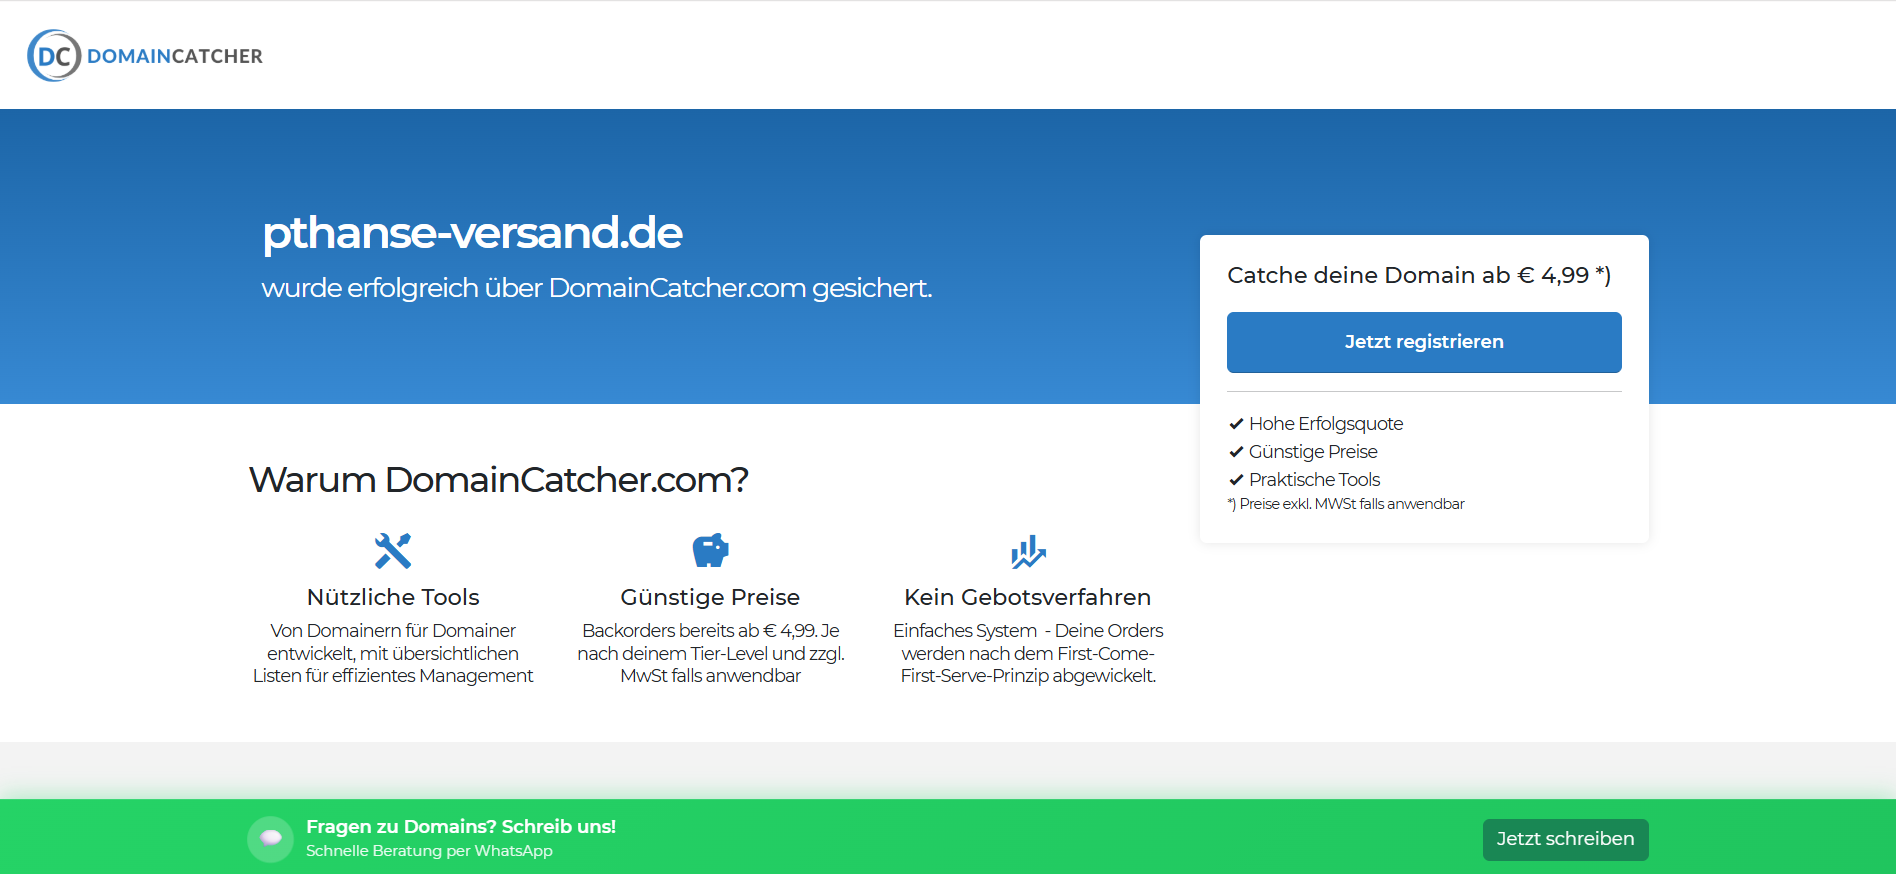Viewport: 1896px width, 874px height.
Task: Click the Kein Gebotsverfahren heading
Action: [1027, 597]
